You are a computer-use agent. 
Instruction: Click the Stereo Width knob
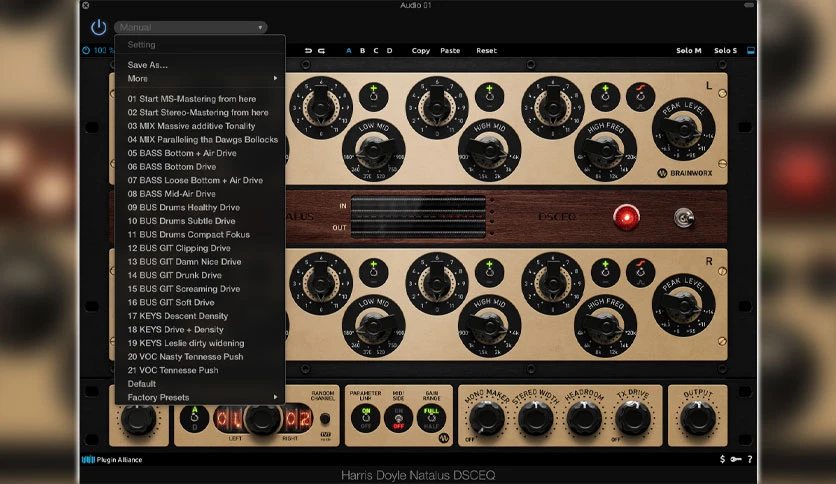(x=535, y=418)
